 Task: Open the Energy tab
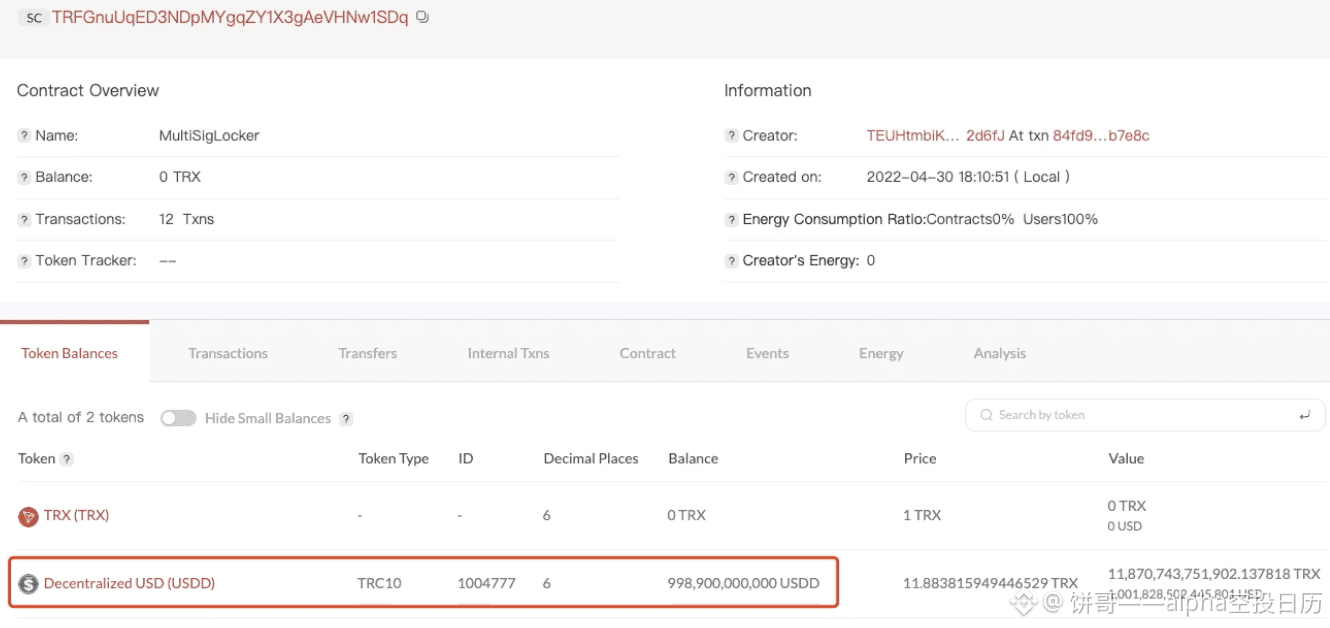coord(881,353)
